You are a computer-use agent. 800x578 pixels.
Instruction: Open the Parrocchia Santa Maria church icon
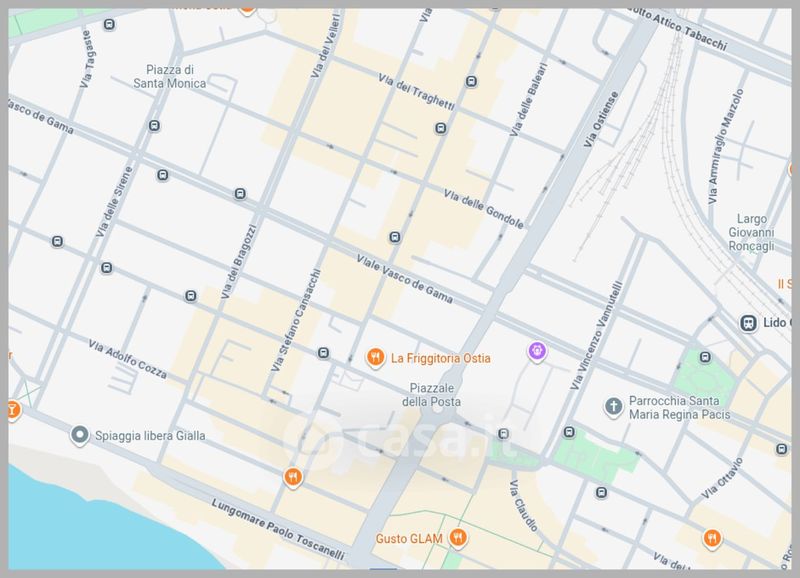click(x=614, y=407)
